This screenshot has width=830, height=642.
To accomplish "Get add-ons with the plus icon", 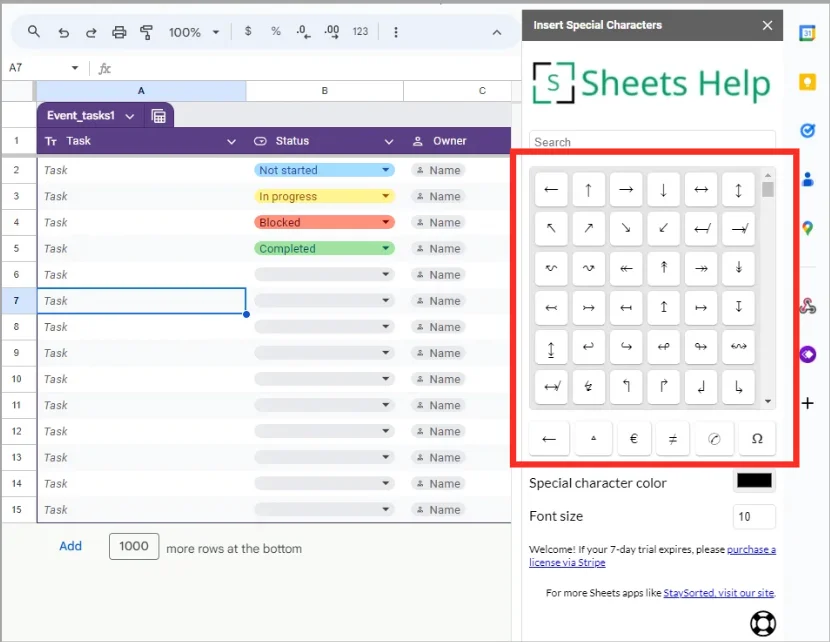I will tap(807, 404).
